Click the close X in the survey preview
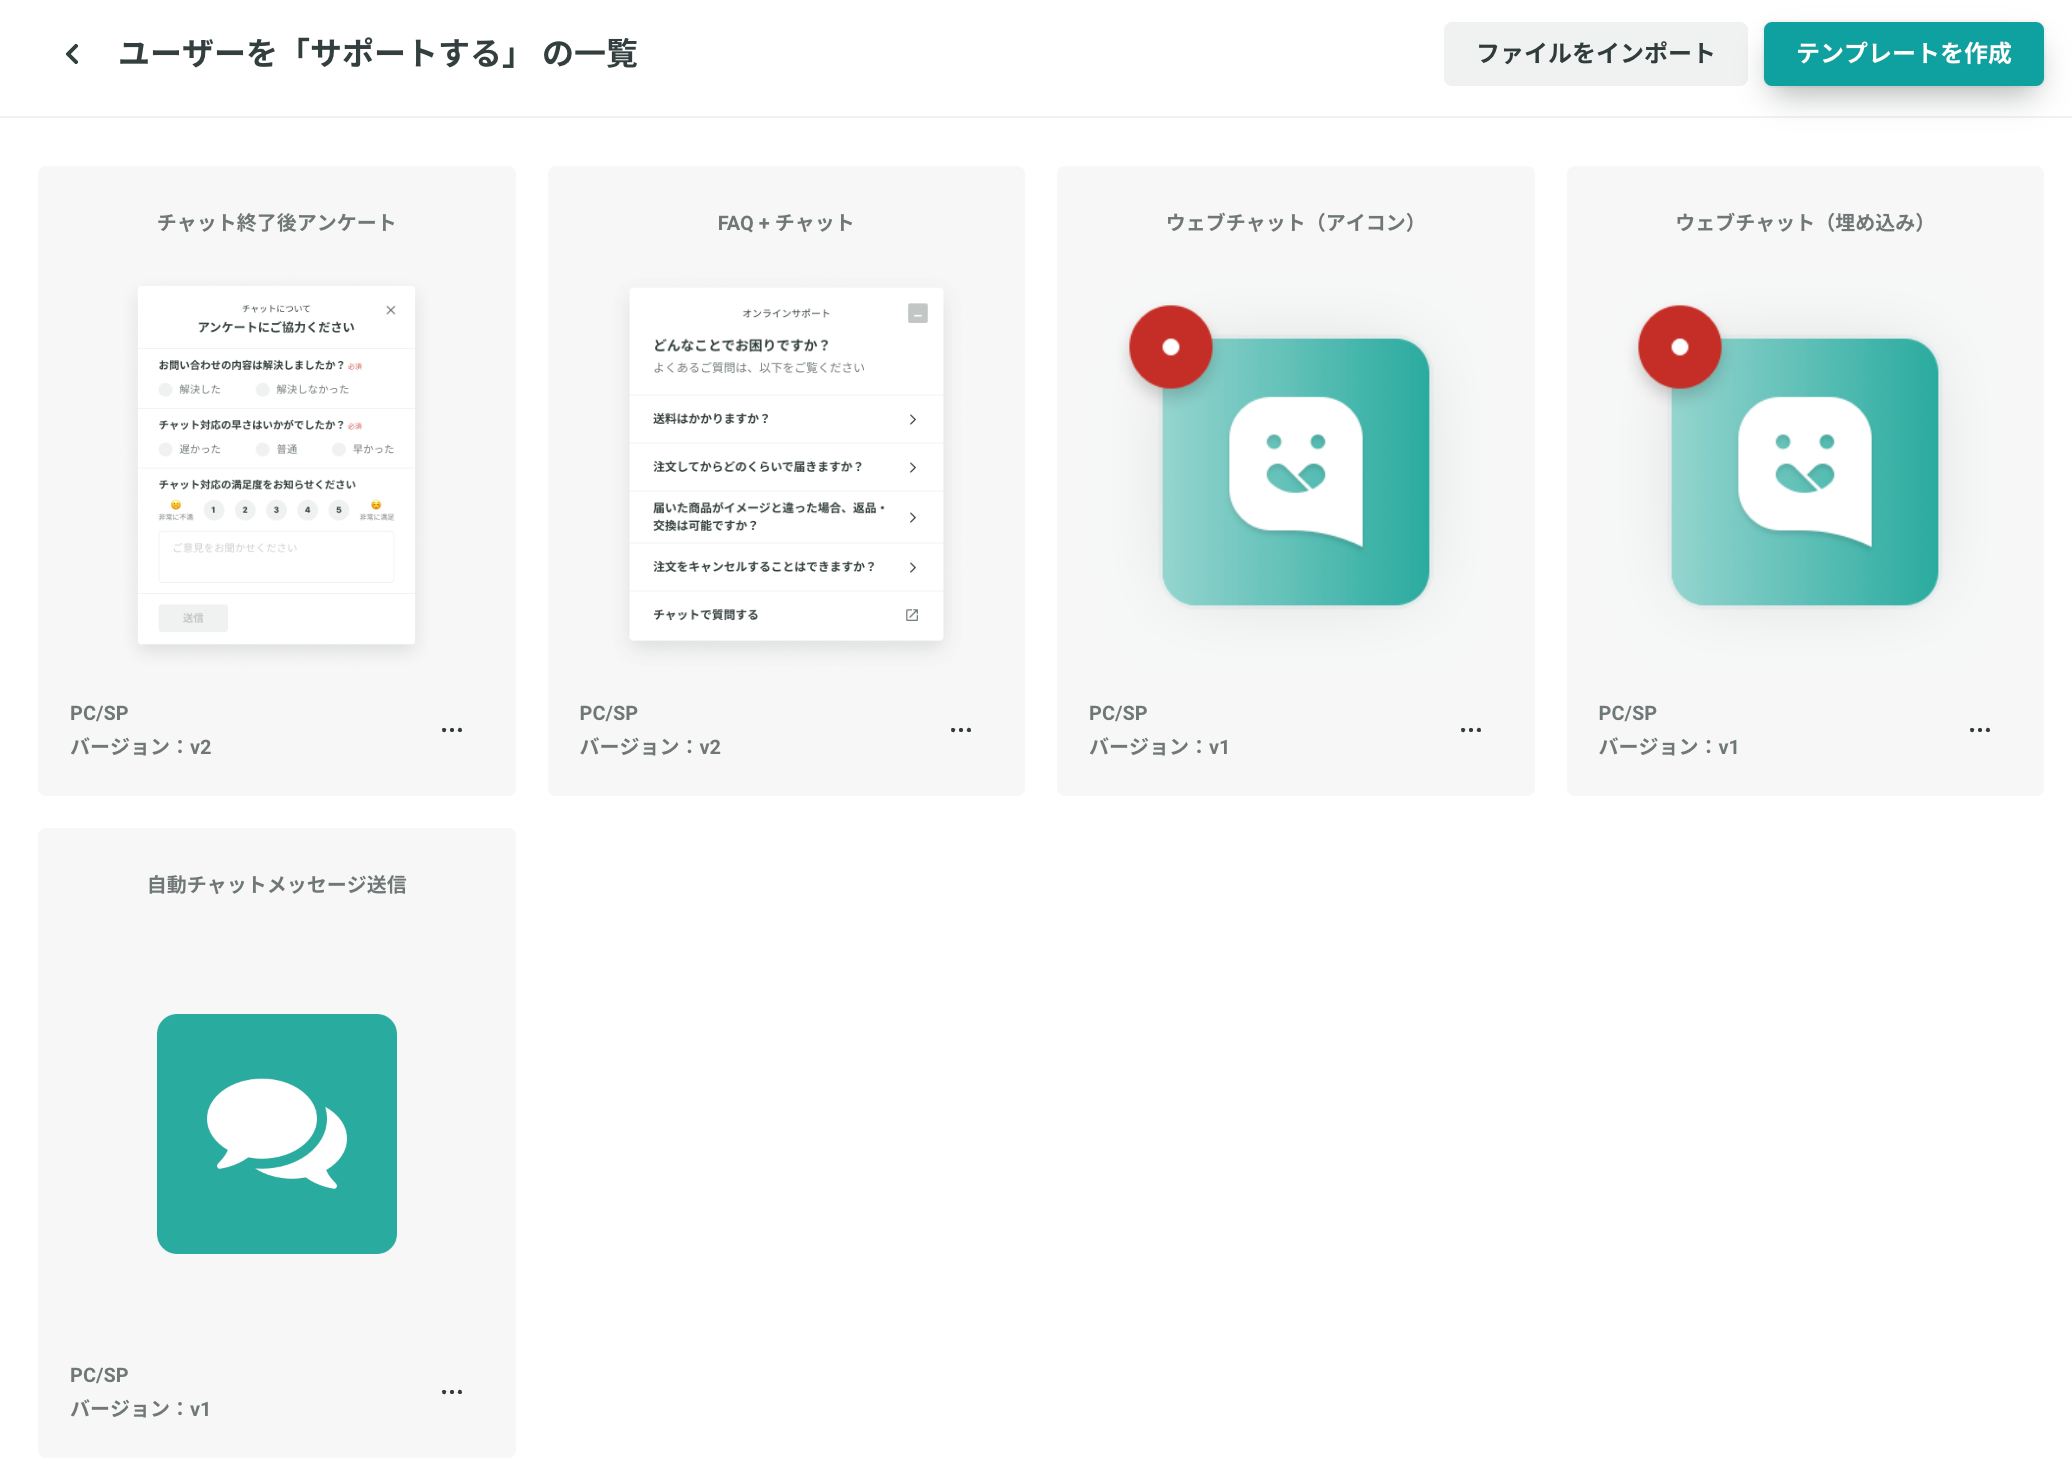2072x1480 pixels. pos(391,310)
